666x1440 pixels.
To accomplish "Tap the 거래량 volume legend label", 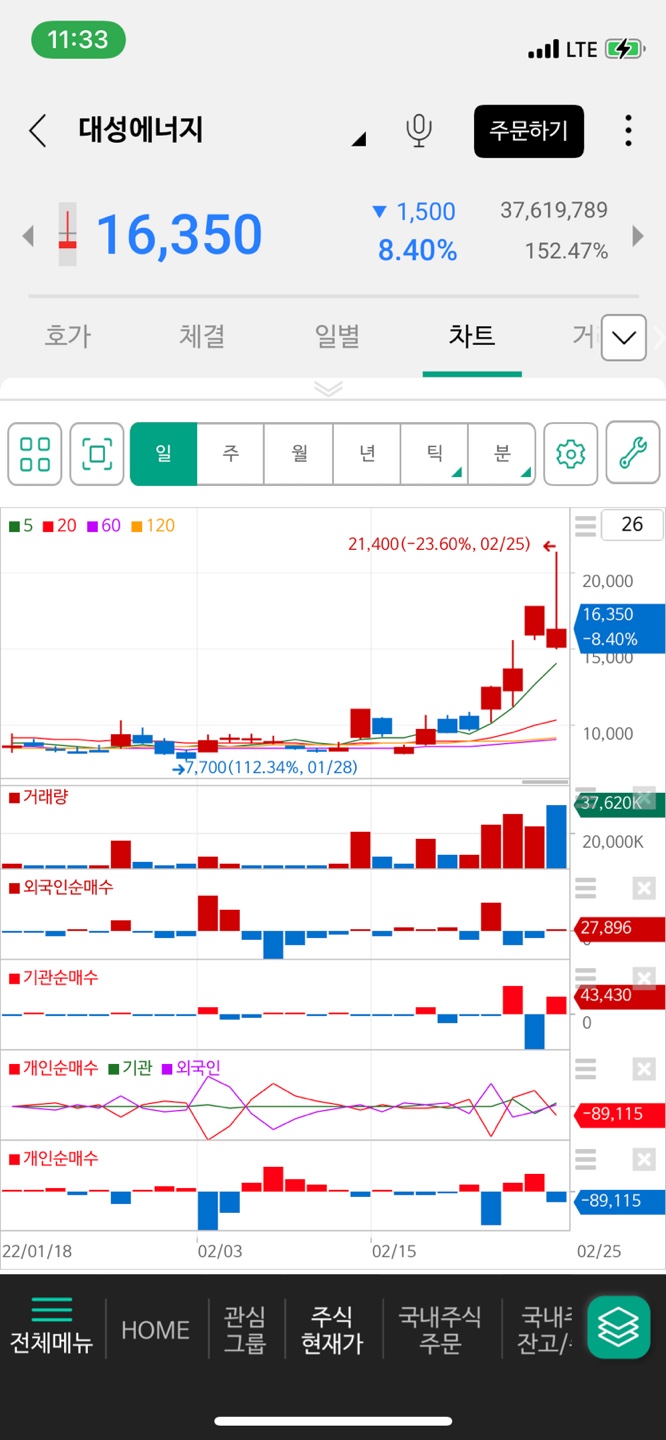I will click(x=38, y=797).
